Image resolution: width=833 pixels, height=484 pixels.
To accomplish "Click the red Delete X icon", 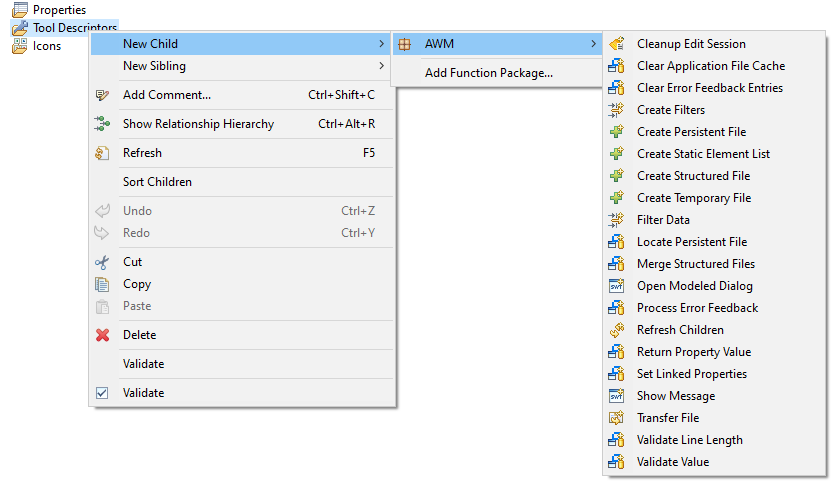I will (x=103, y=335).
